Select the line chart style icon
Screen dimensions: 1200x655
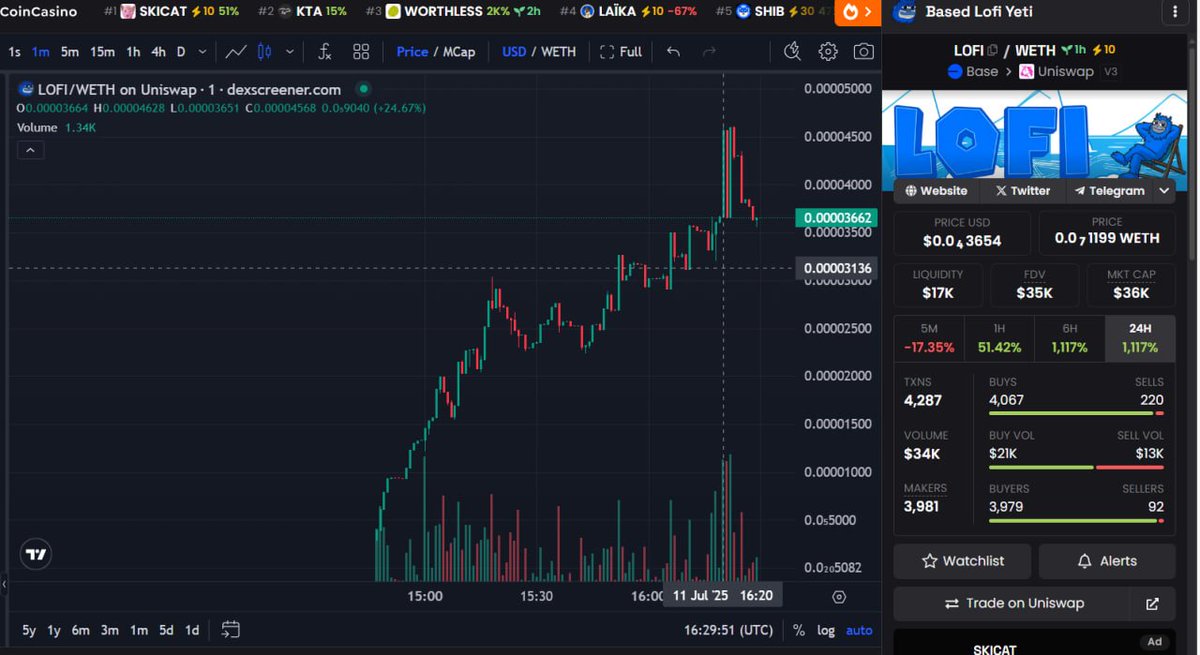click(x=236, y=52)
